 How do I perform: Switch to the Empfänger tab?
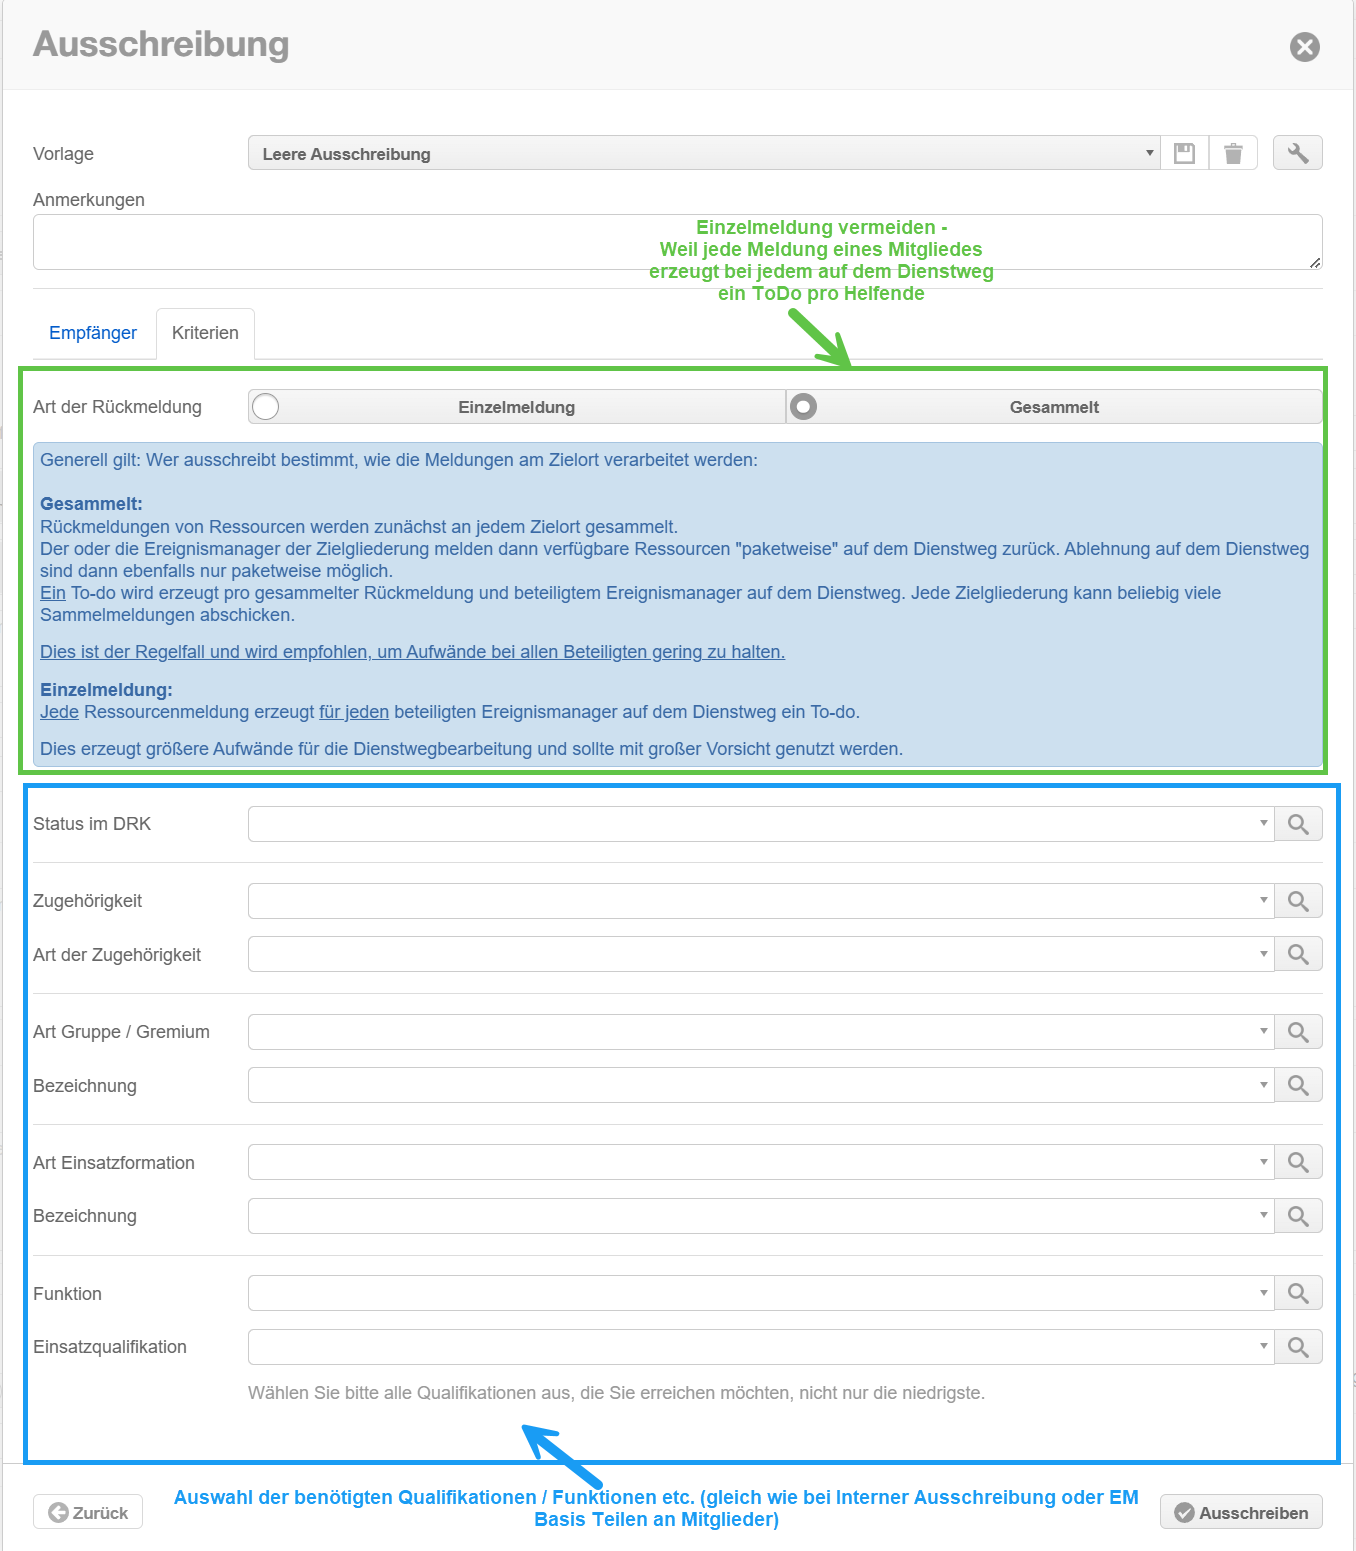pos(93,333)
